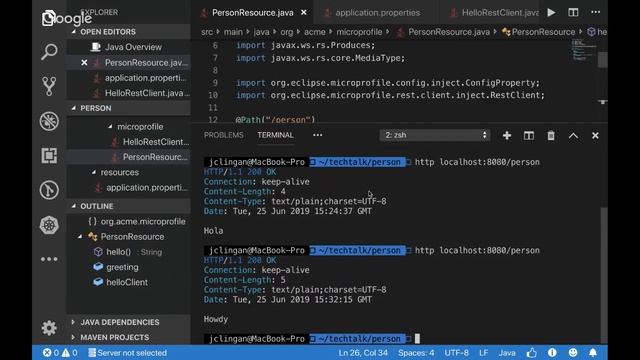Screen dimensions: 640x360
Task: Open the PROBLEMS panel tab
Action: [x=224, y=135]
